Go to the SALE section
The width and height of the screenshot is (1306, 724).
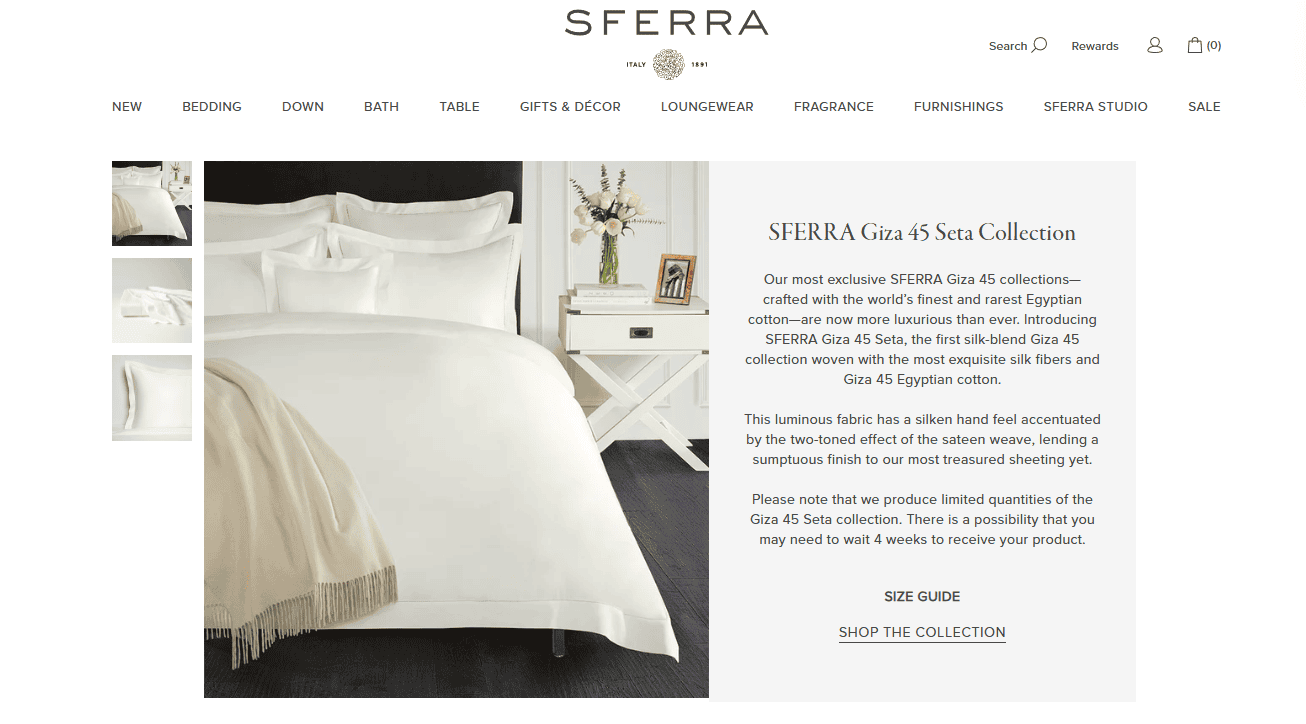point(1204,107)
